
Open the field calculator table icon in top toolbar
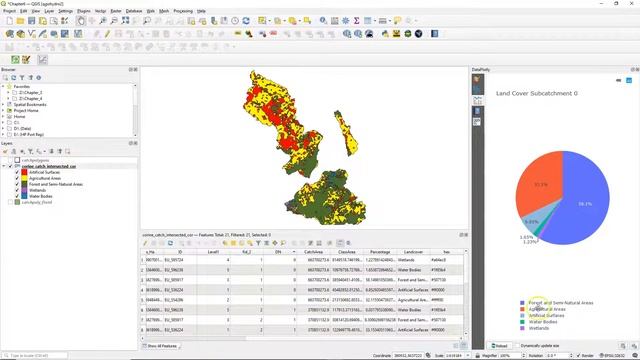(x=334, y=20)
